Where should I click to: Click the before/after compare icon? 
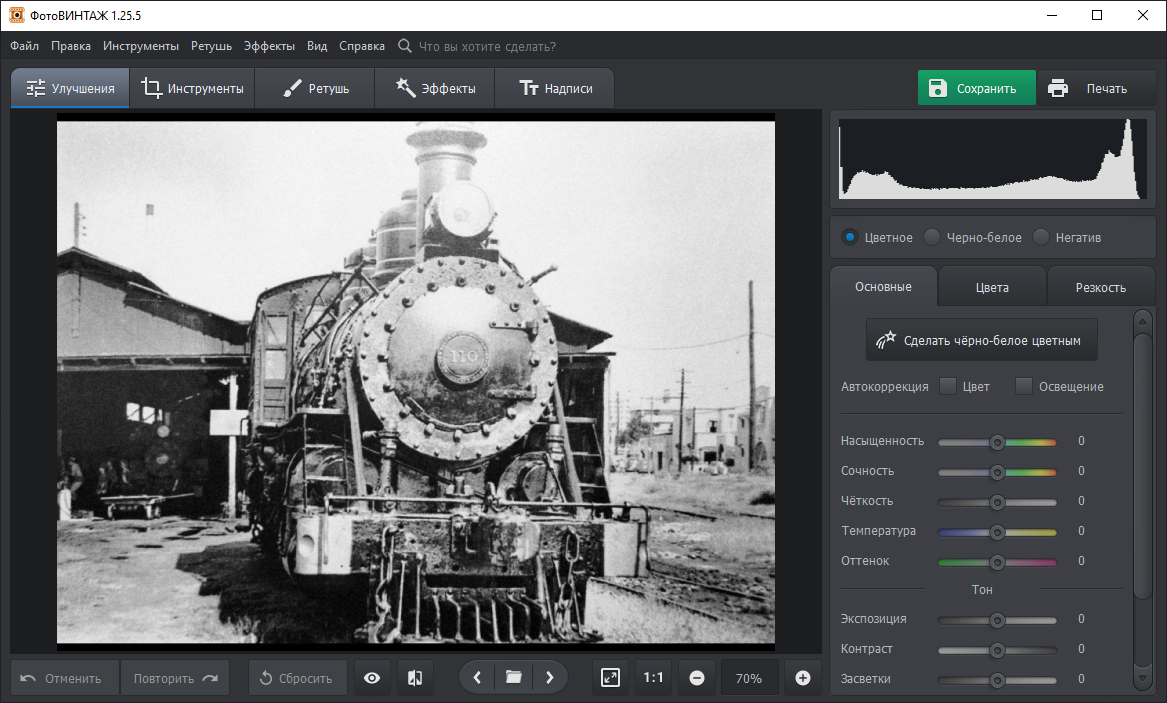415,678
